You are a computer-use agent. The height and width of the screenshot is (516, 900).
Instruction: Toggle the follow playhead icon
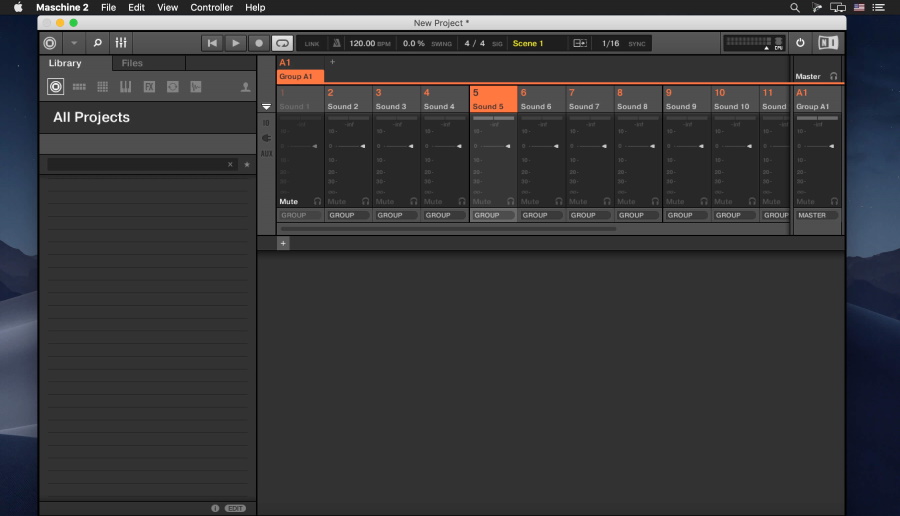tap(580, 43)
